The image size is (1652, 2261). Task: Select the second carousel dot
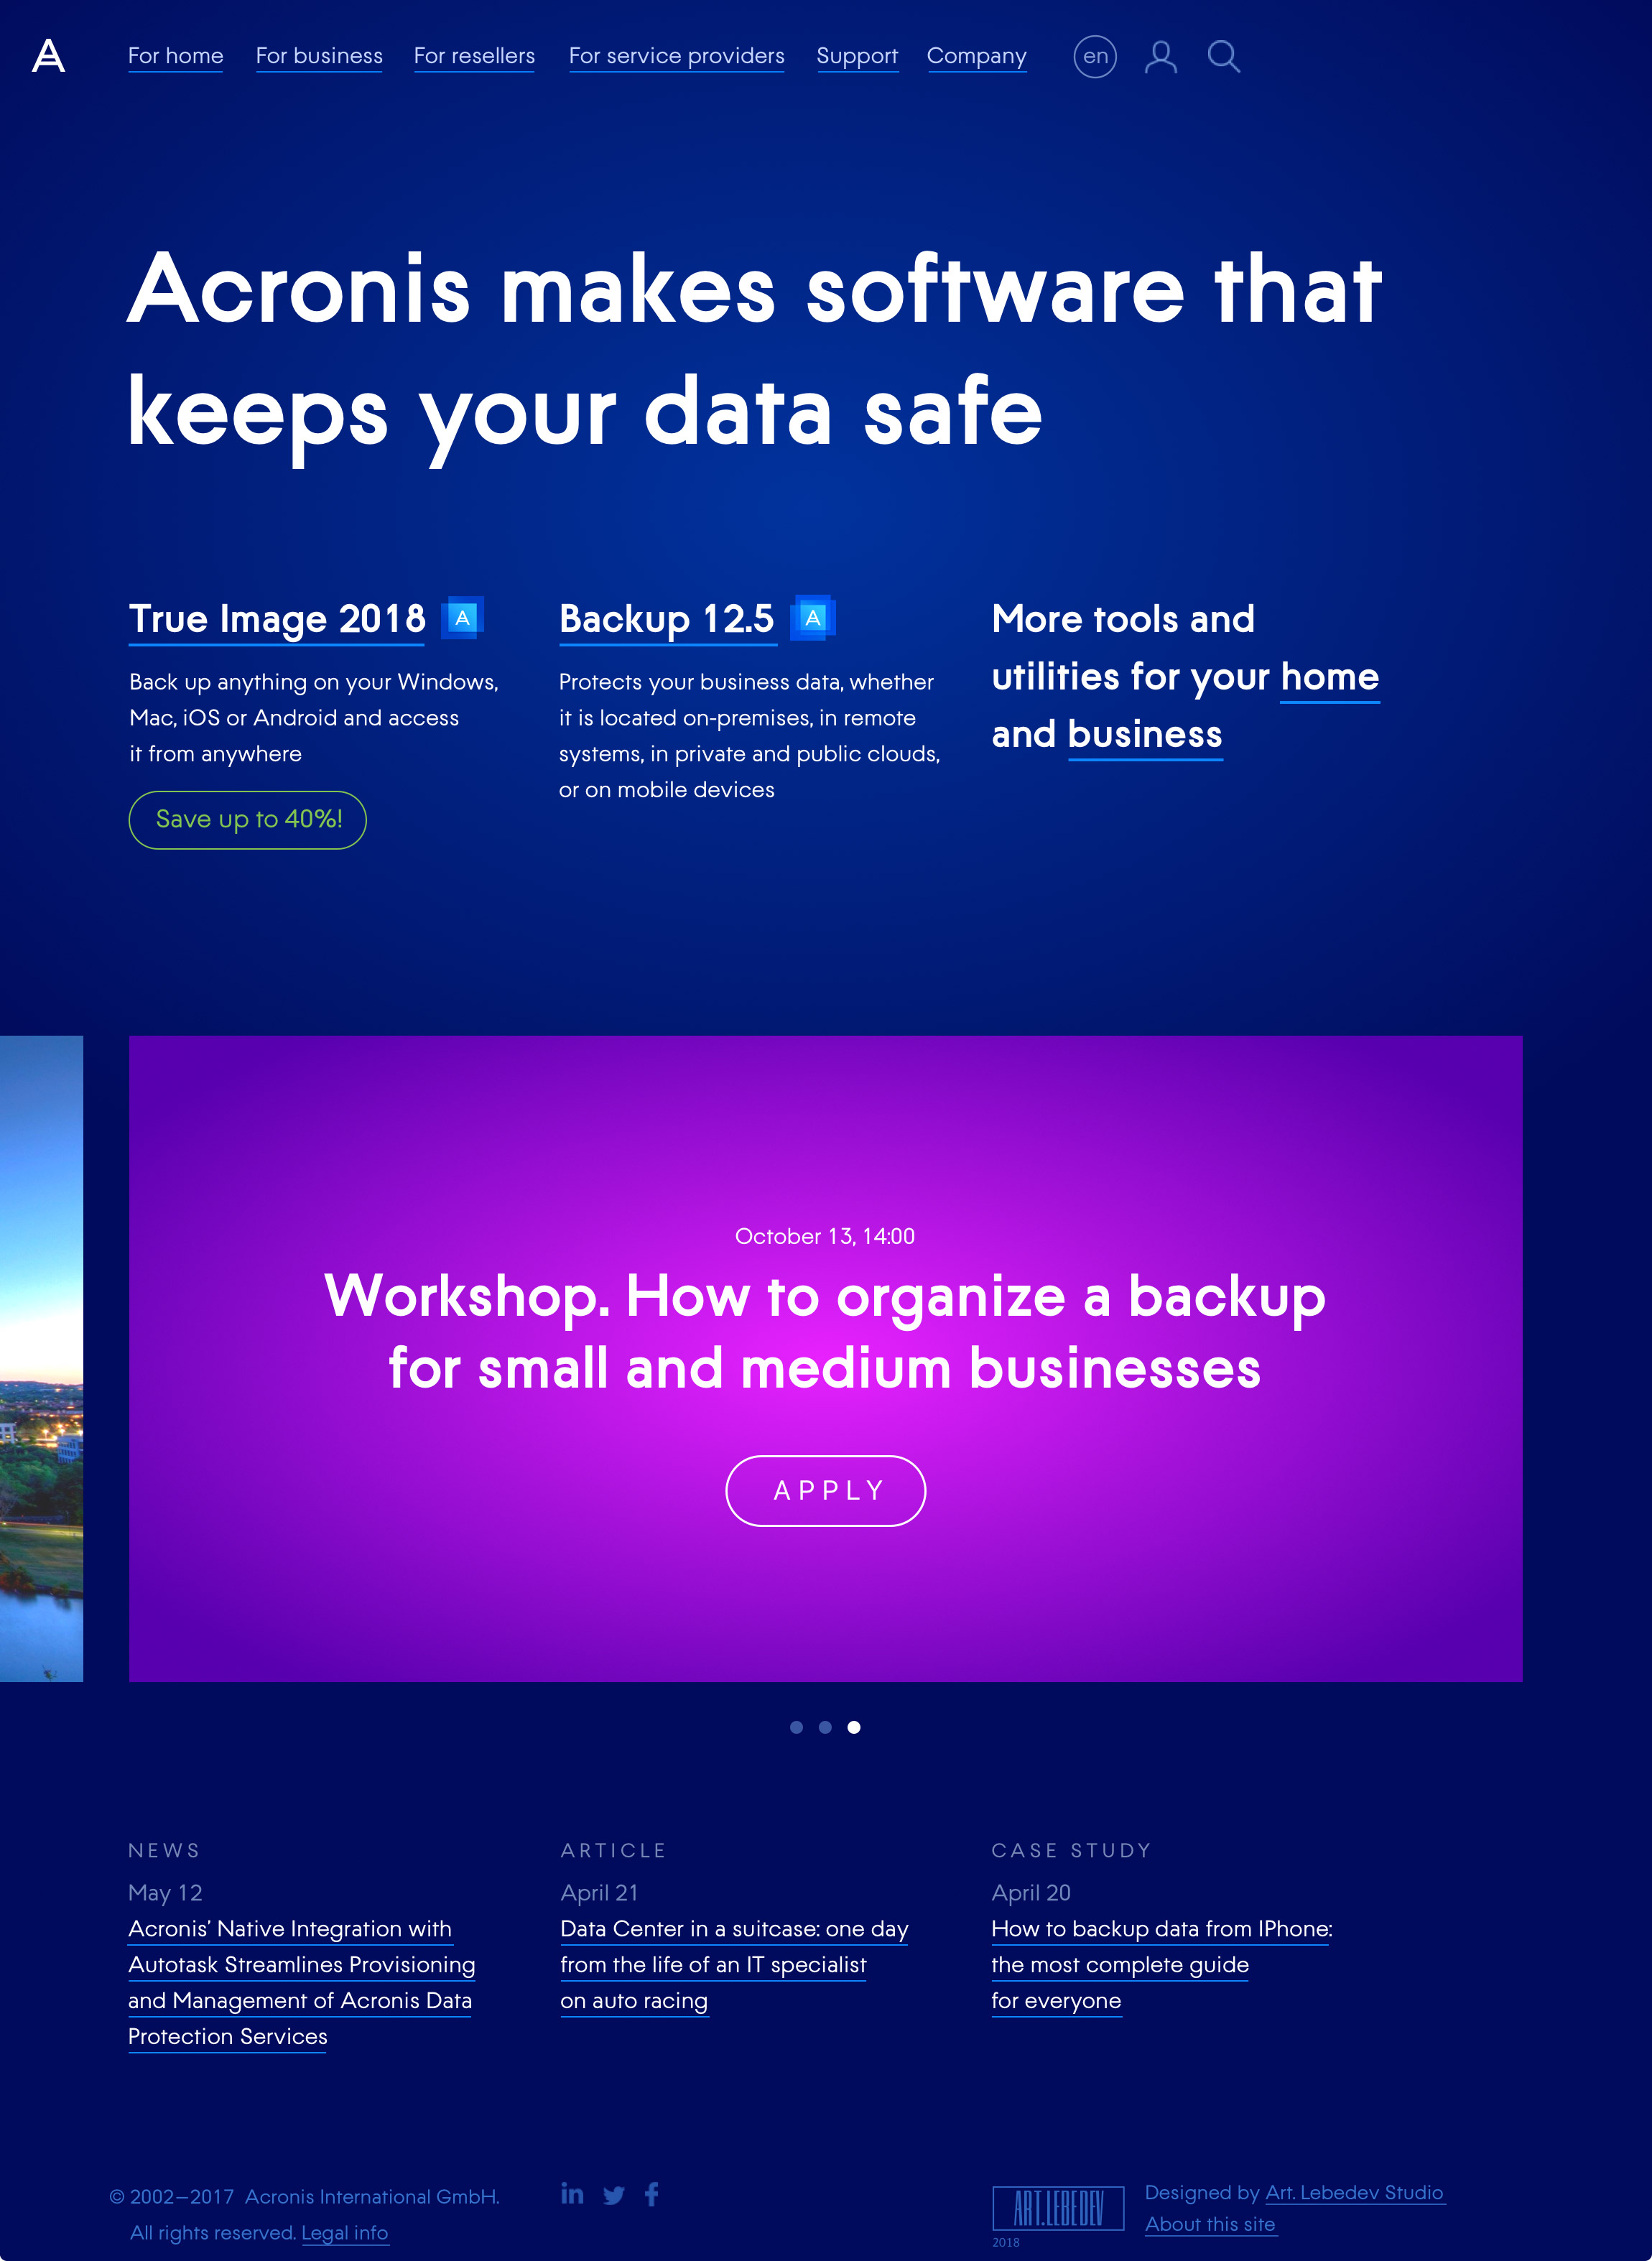click(x=825, y=1727)
